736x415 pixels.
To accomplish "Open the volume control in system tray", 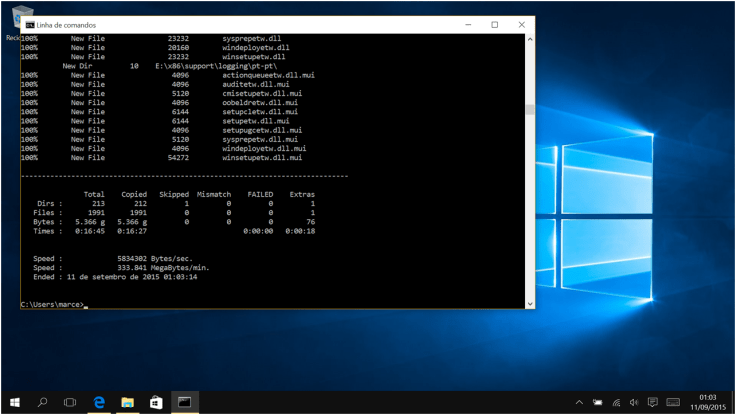I will [634, 402].
